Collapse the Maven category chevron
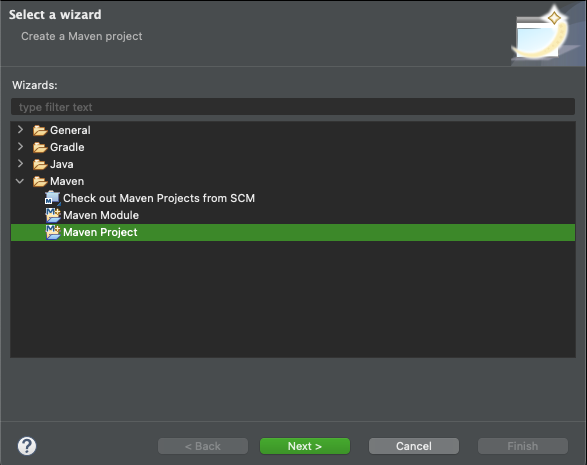This screenshot has width=587, height=465. [20, 181]
